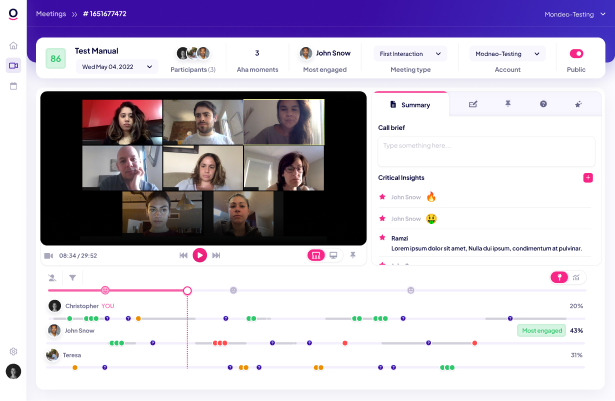Click Christopher's 20% engagement value
The width and height of the screenshot is (615, 401).
tap(576, 306)
